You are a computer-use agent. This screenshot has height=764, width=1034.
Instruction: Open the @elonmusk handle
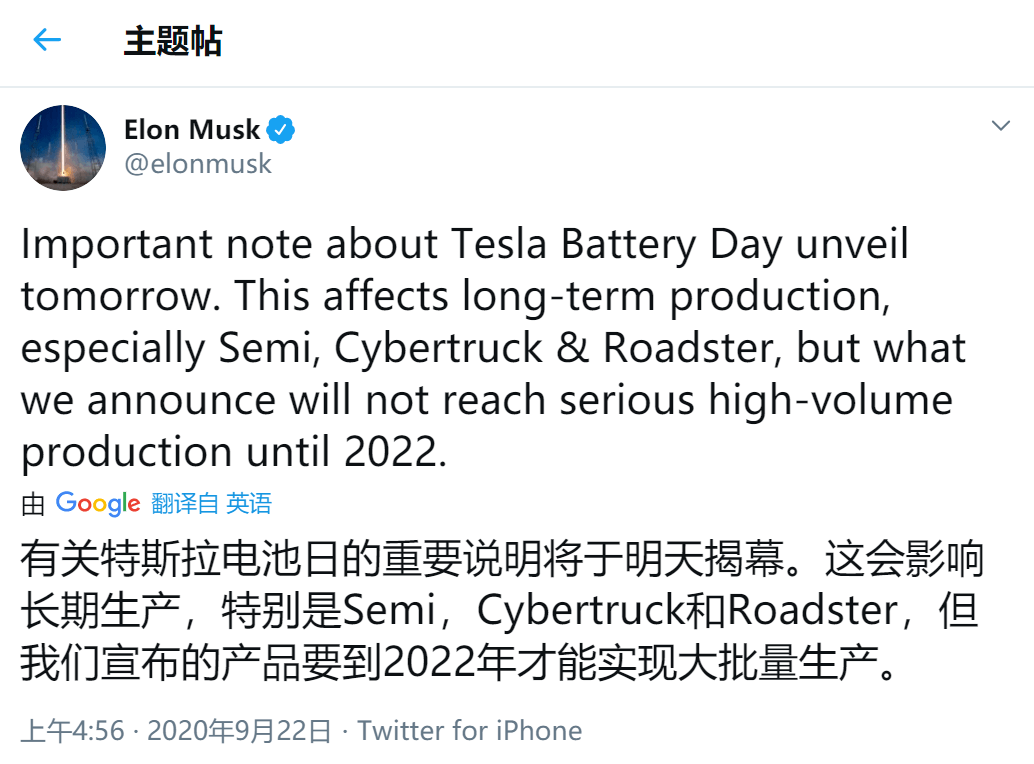(x=198, y=164)
